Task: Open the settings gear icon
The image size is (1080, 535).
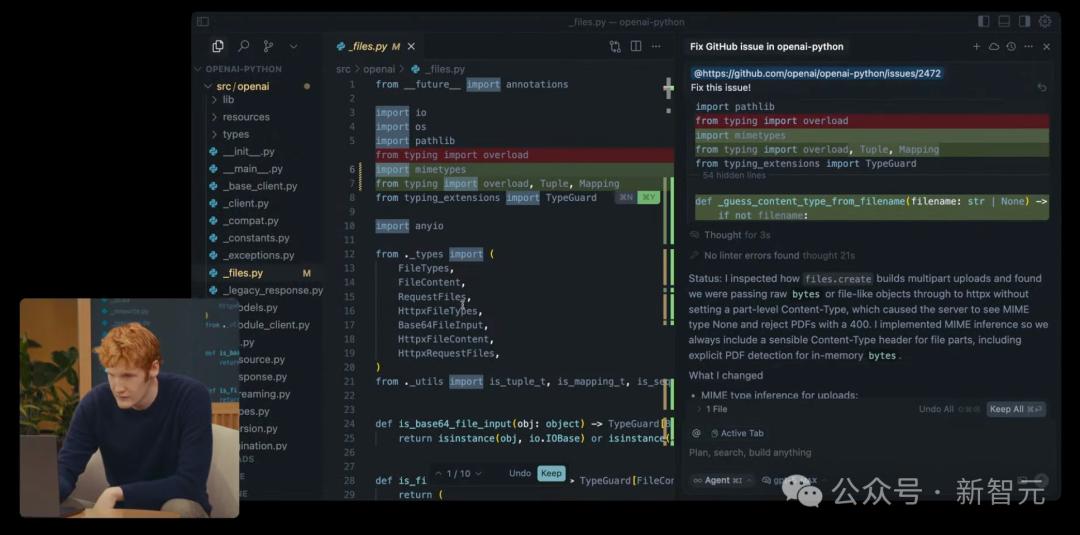Action: coord(1045,21)
